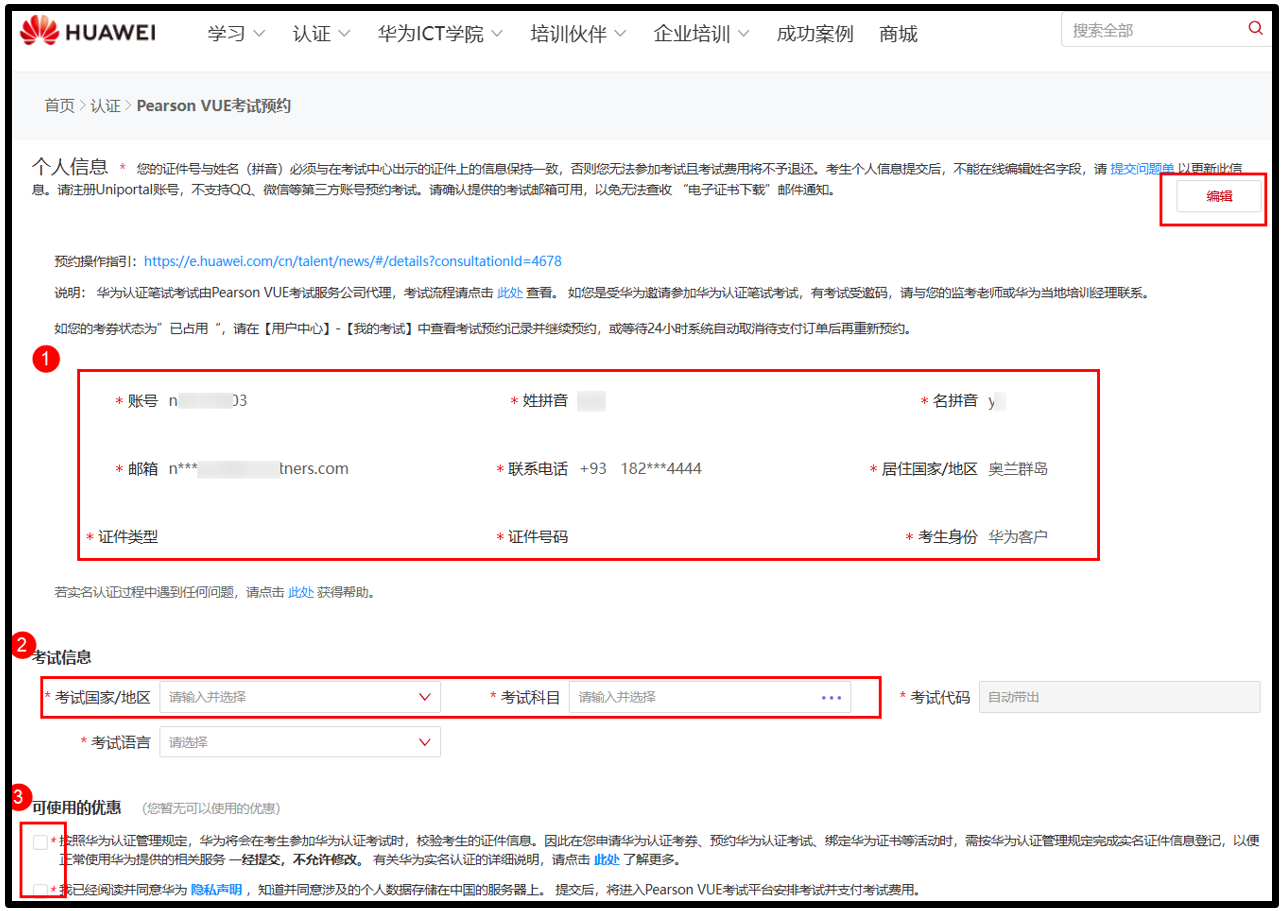
Task: Click the 认证 breadcrumb link
Action: click(105, 105)
